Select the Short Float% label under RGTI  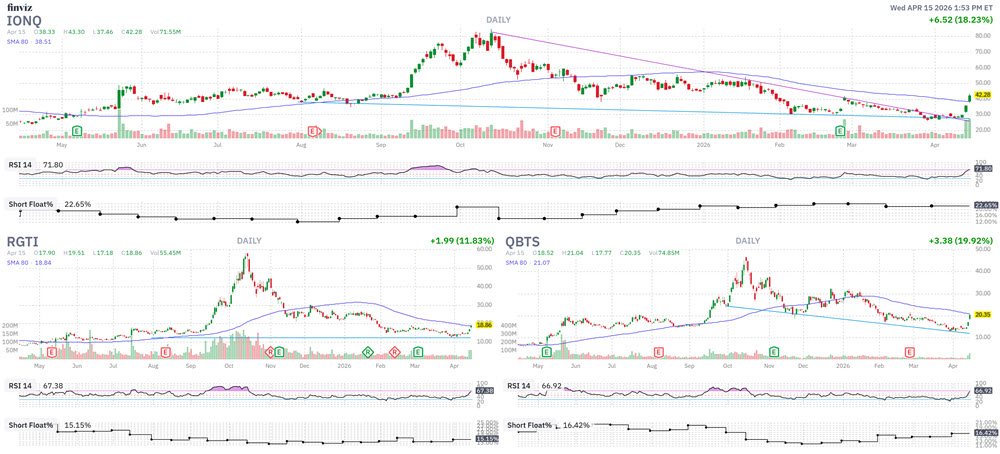pos(34,425)
